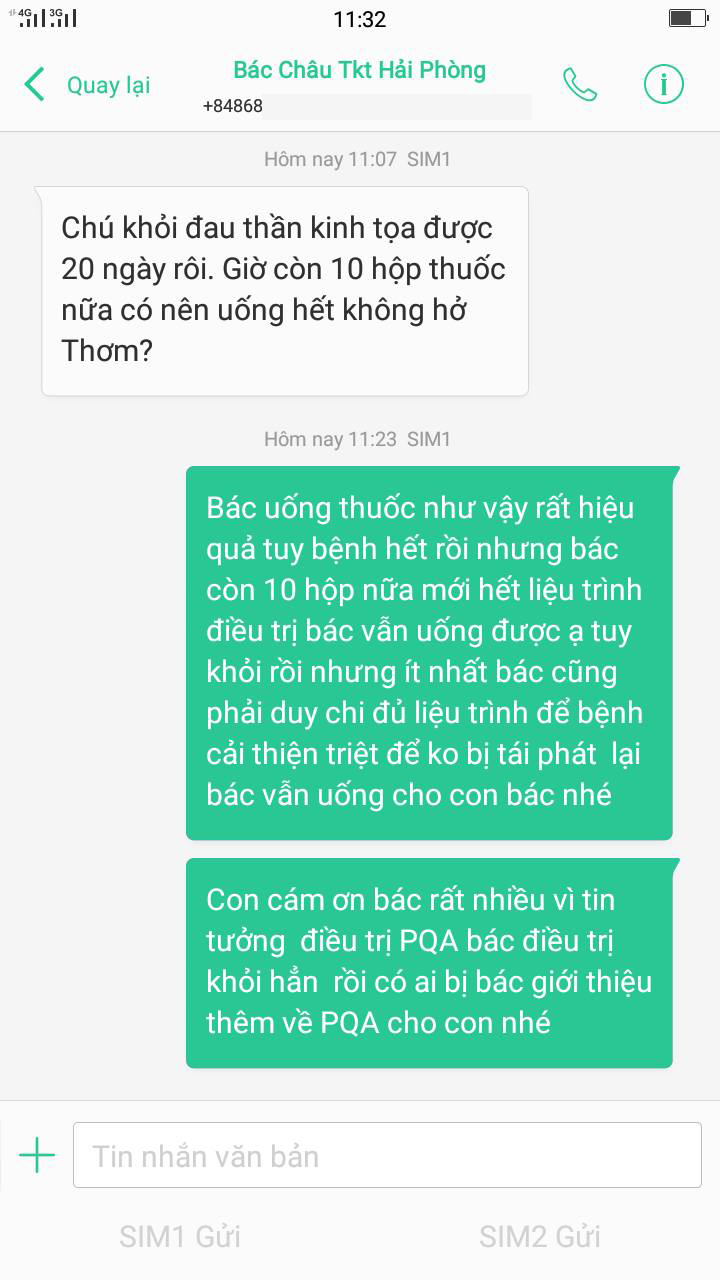Go back with the Quay lại link

tap(108, 86)
